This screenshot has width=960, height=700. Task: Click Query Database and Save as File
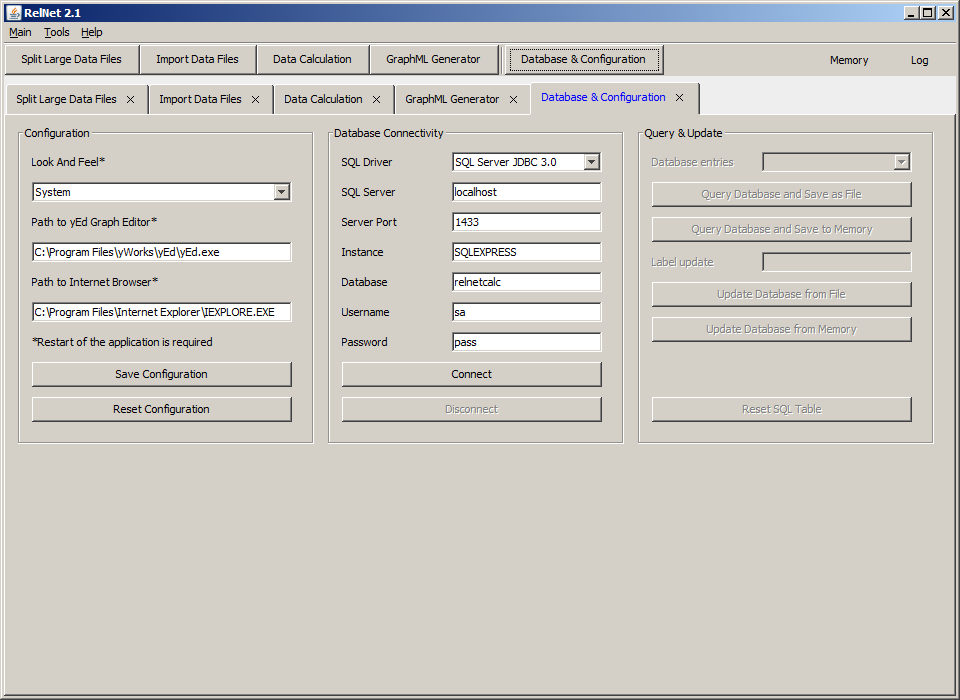781,194
